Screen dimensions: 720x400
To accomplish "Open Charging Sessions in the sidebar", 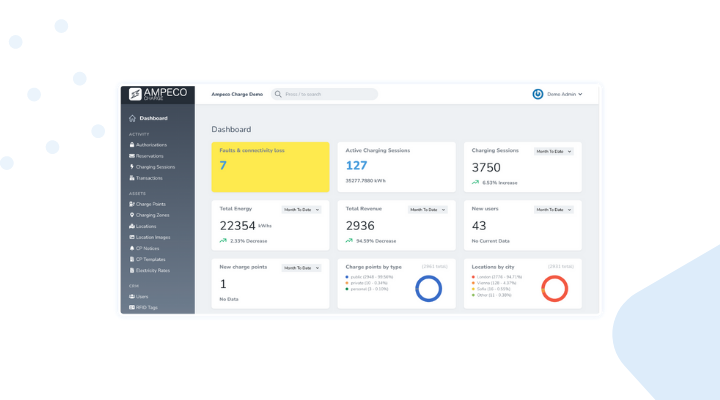I will click(x=155, y=167).
